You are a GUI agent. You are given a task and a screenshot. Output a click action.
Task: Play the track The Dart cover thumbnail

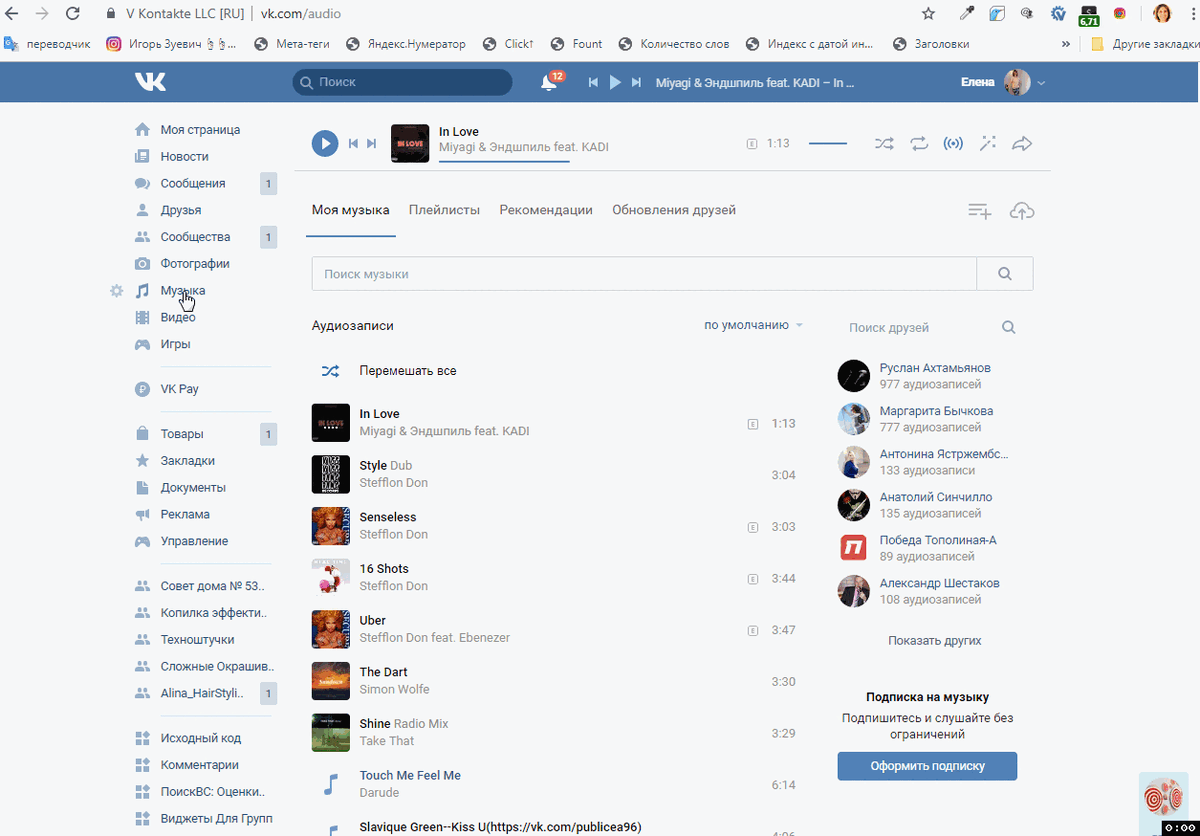331,681
